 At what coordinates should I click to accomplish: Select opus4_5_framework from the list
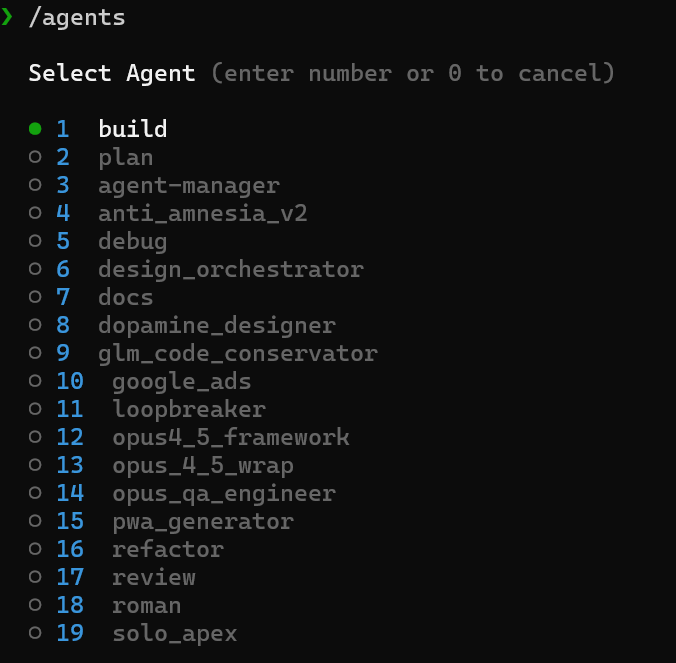[230, 437]
